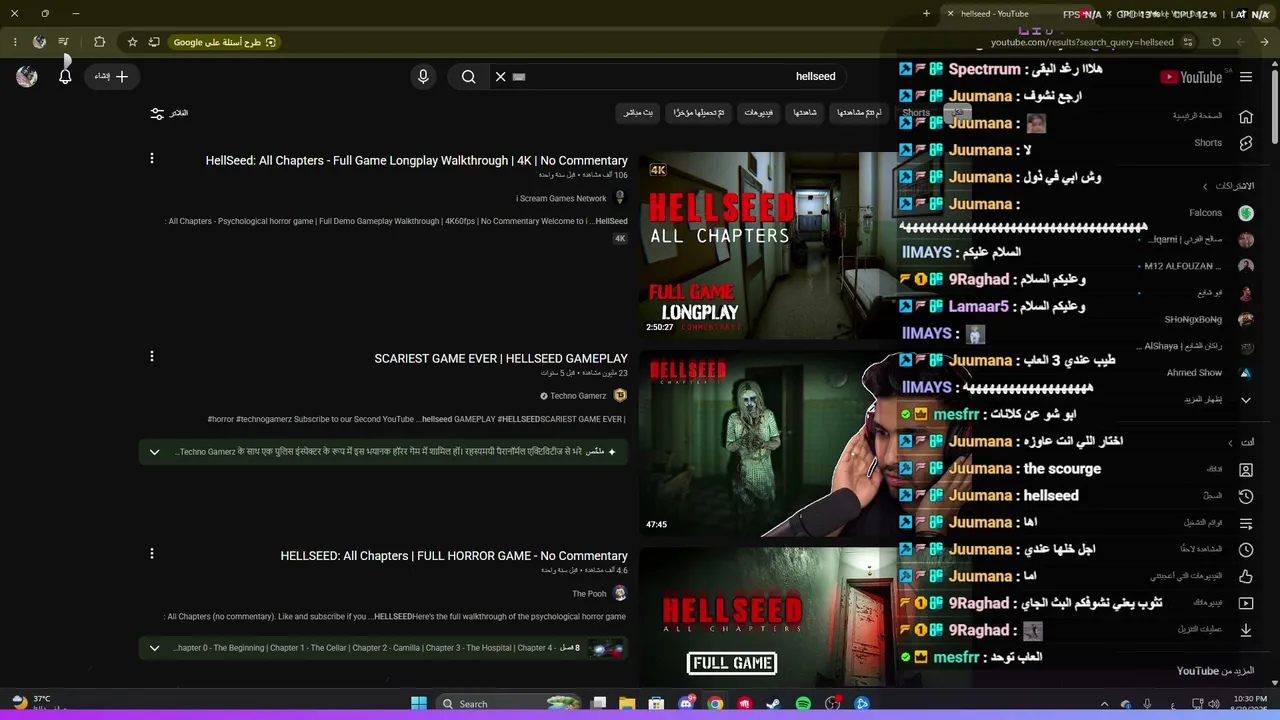Open options menu for FULL HORROR GAME video
1280x720 pixels.
point(152,553)
